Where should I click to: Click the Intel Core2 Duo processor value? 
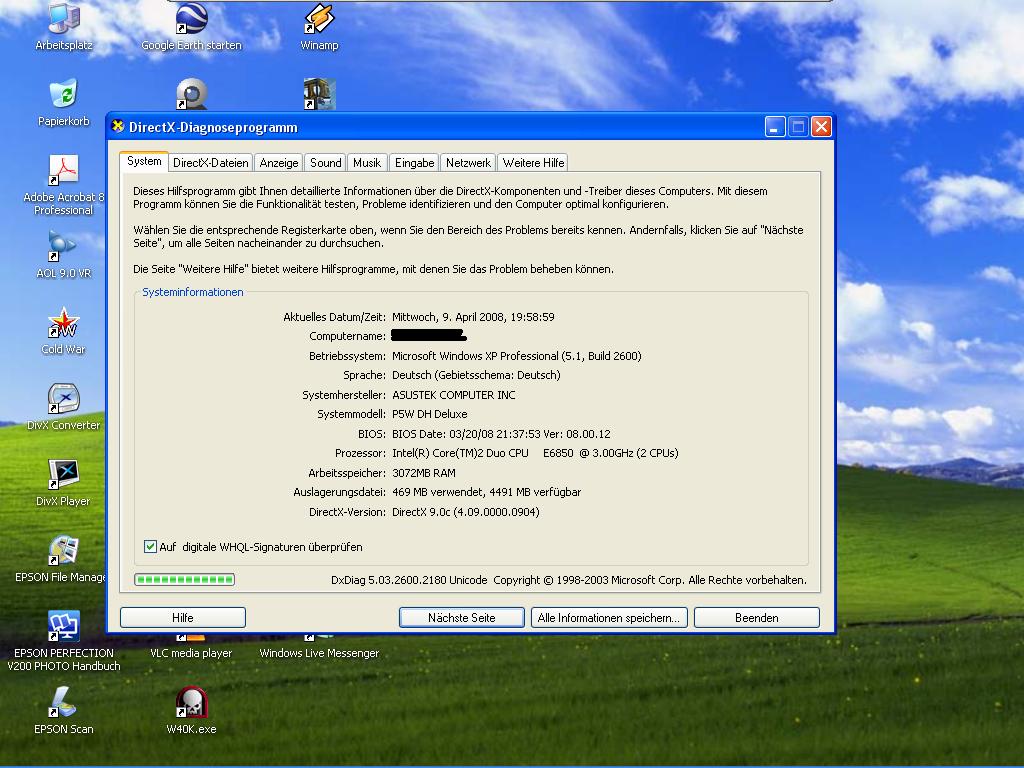click(536, 453)
